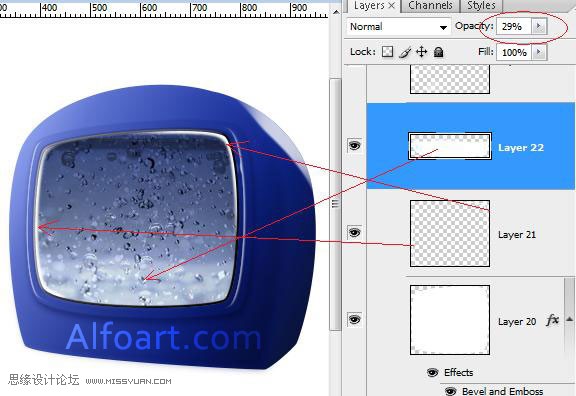Viewport: 576px width, 396px height.
Task: Click the Opacity 29% input field
Action: tap(514, 26)
